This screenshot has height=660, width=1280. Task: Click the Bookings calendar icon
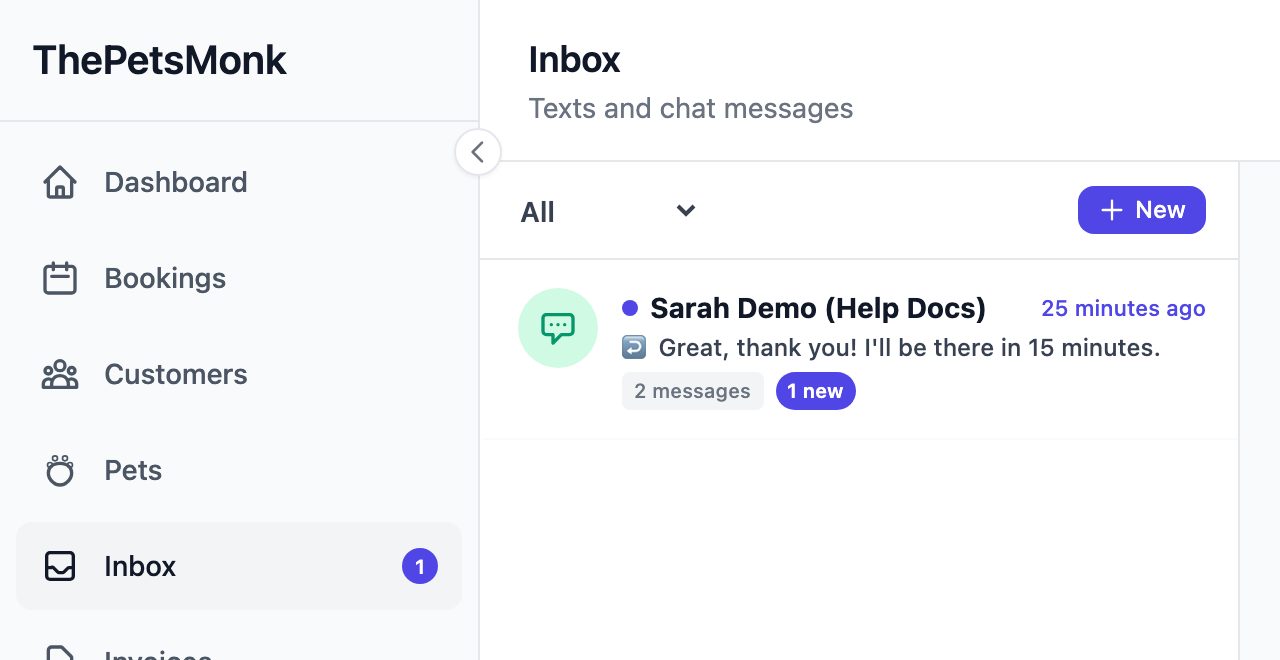tap(60, 278)
